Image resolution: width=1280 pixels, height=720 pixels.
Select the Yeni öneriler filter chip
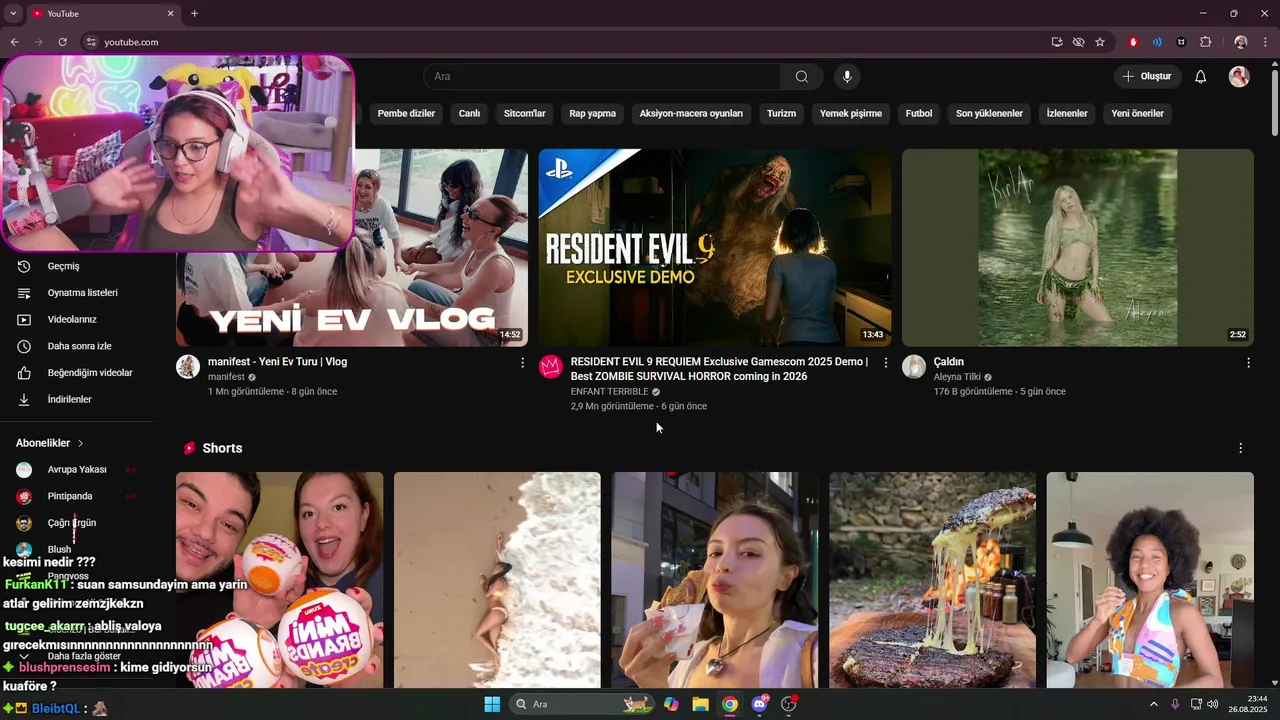[x=1137, y=113]
